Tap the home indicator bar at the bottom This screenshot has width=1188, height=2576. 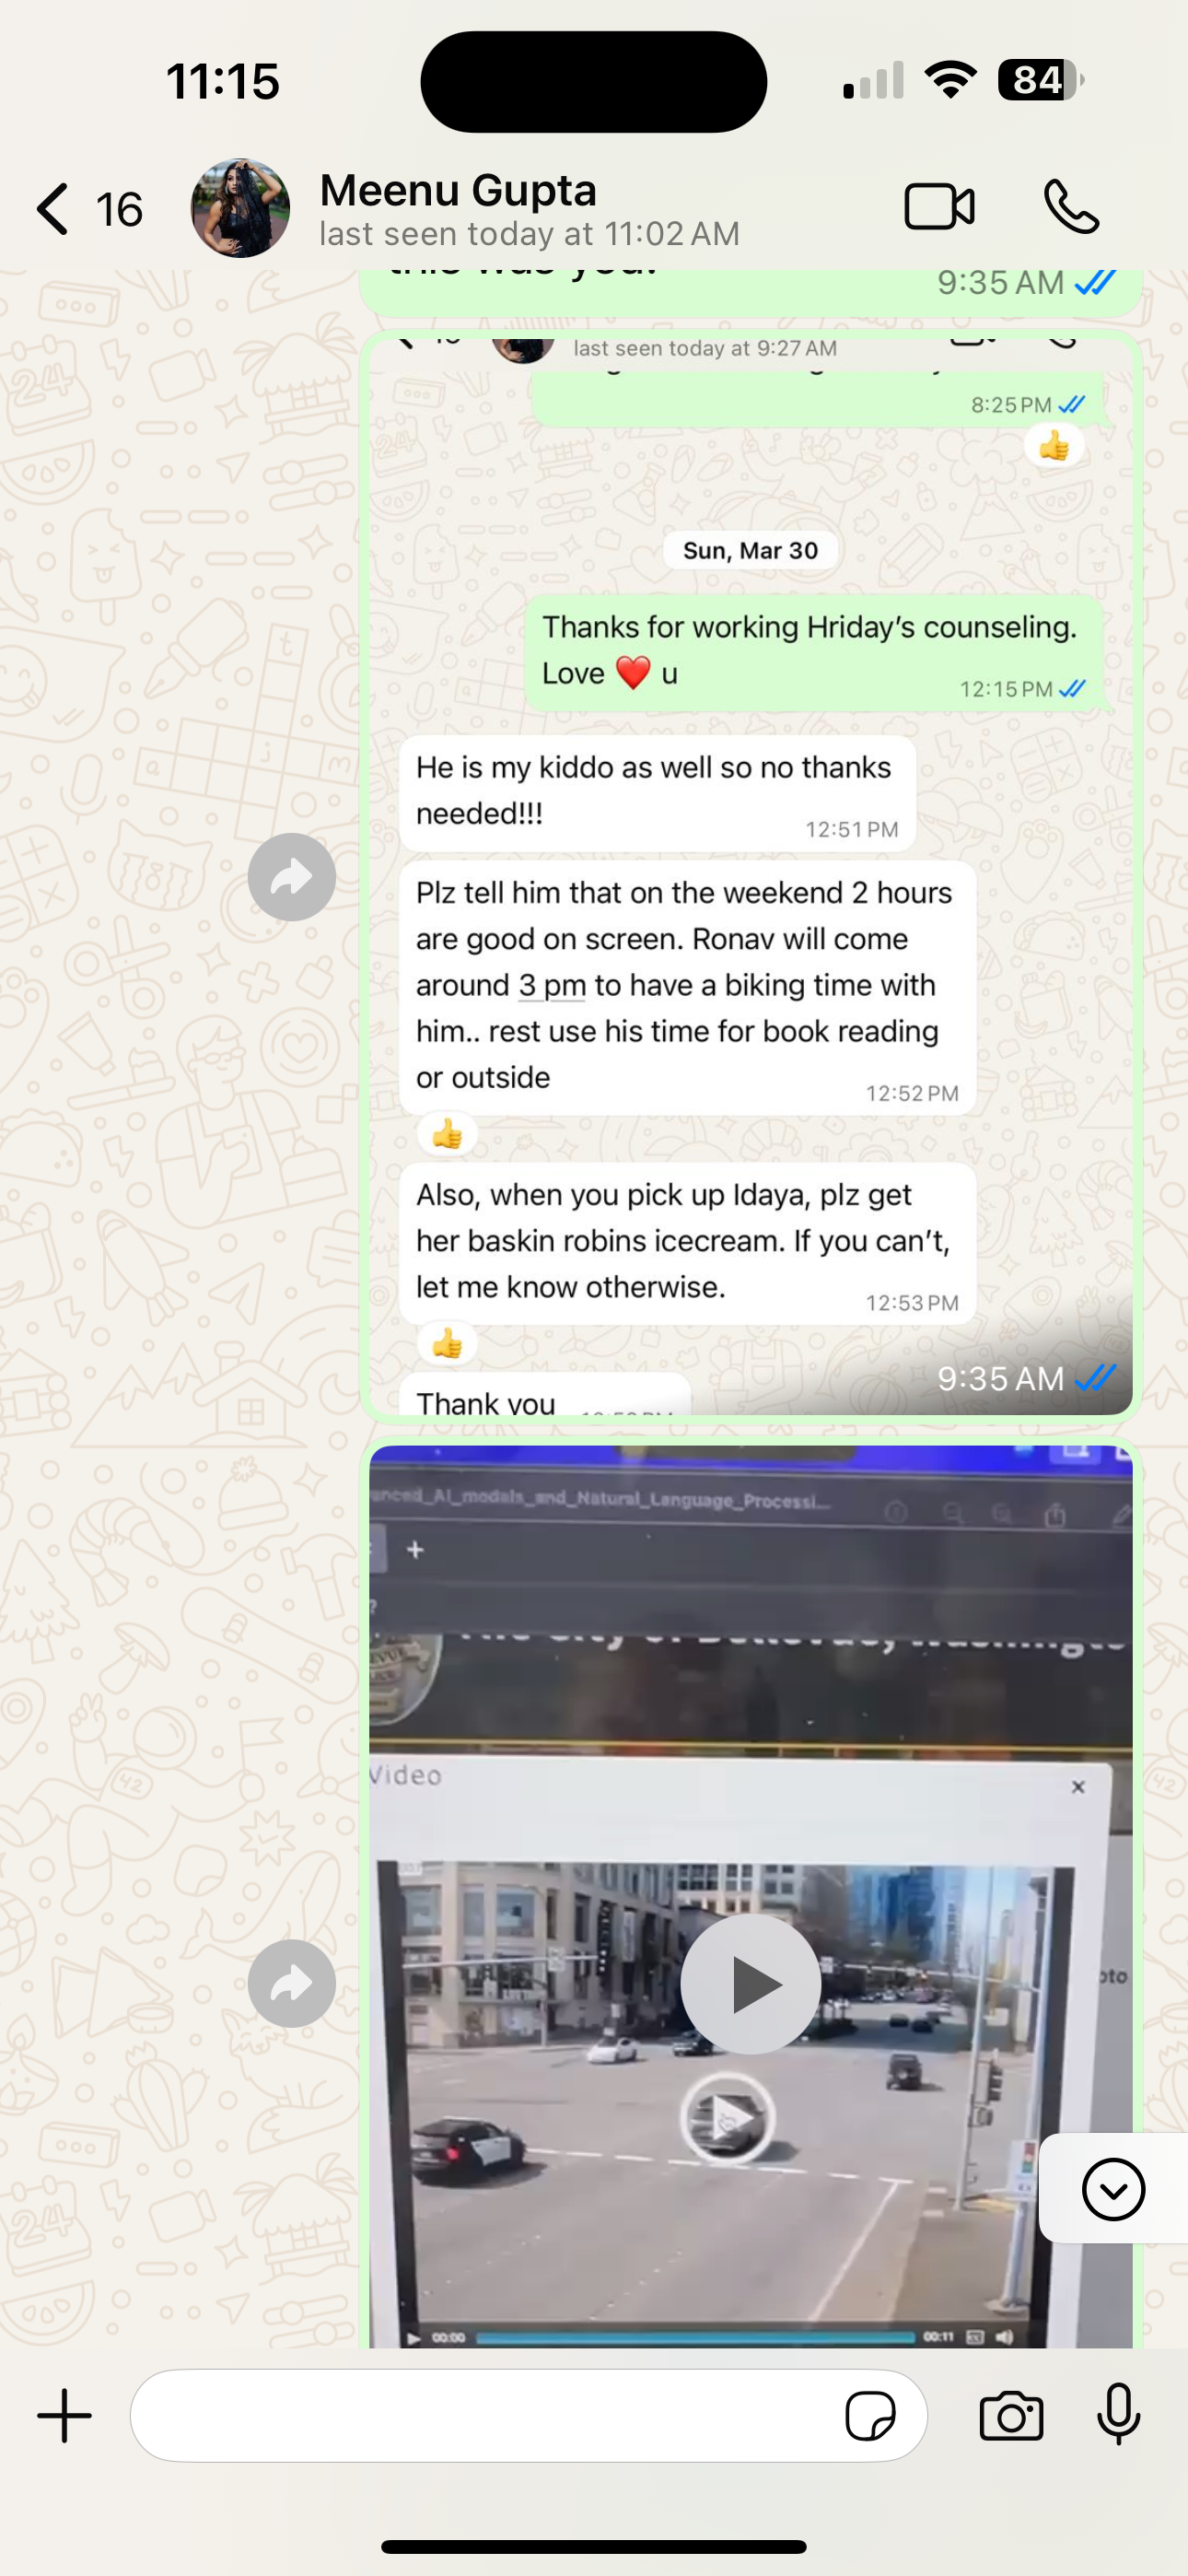click(594, 2546)
